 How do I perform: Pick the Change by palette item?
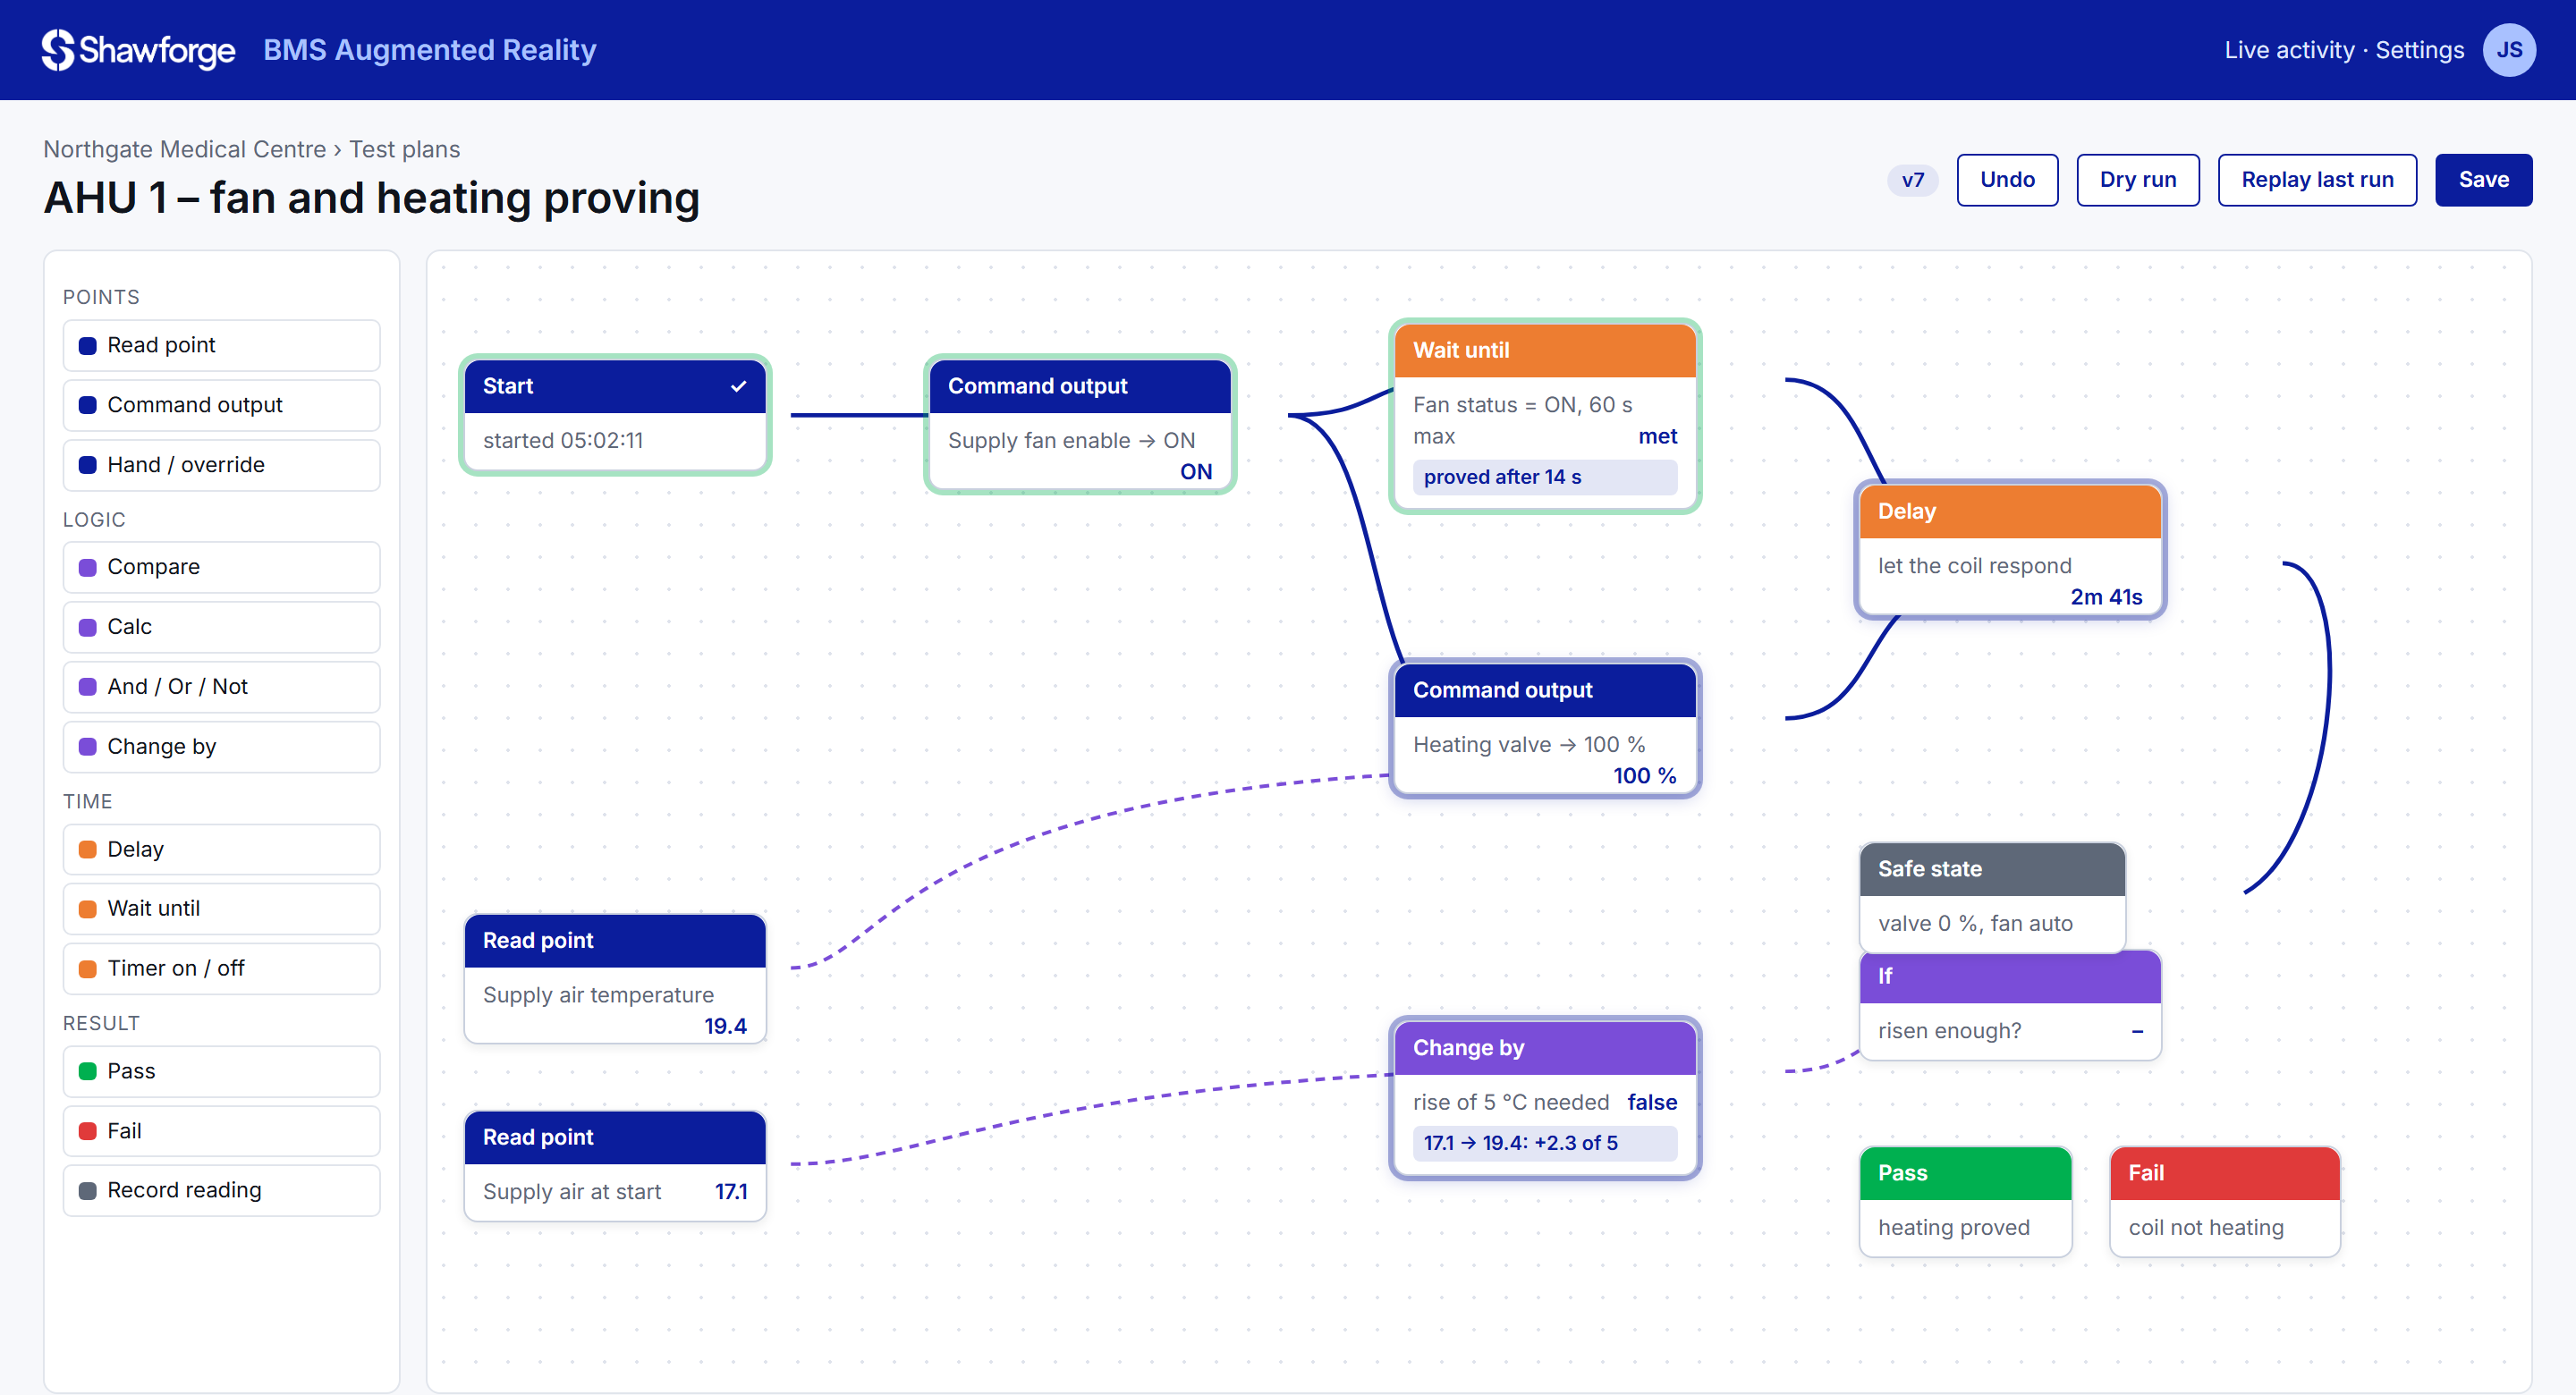[221, 747]
